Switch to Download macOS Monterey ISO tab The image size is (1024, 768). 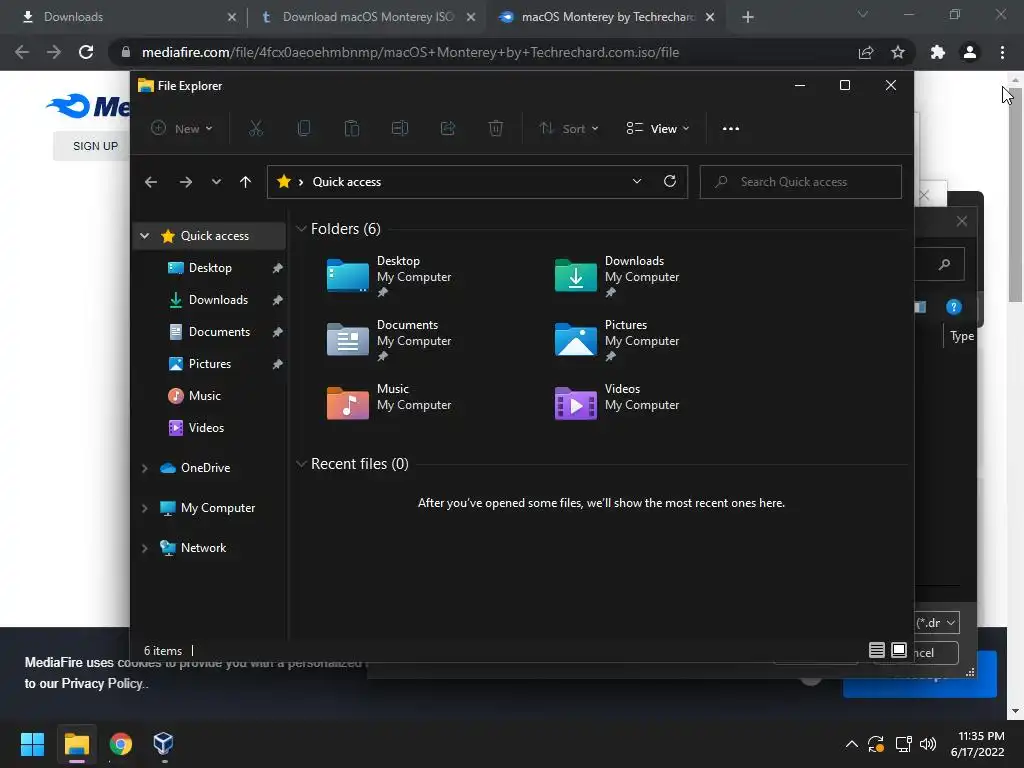[366, 17]
